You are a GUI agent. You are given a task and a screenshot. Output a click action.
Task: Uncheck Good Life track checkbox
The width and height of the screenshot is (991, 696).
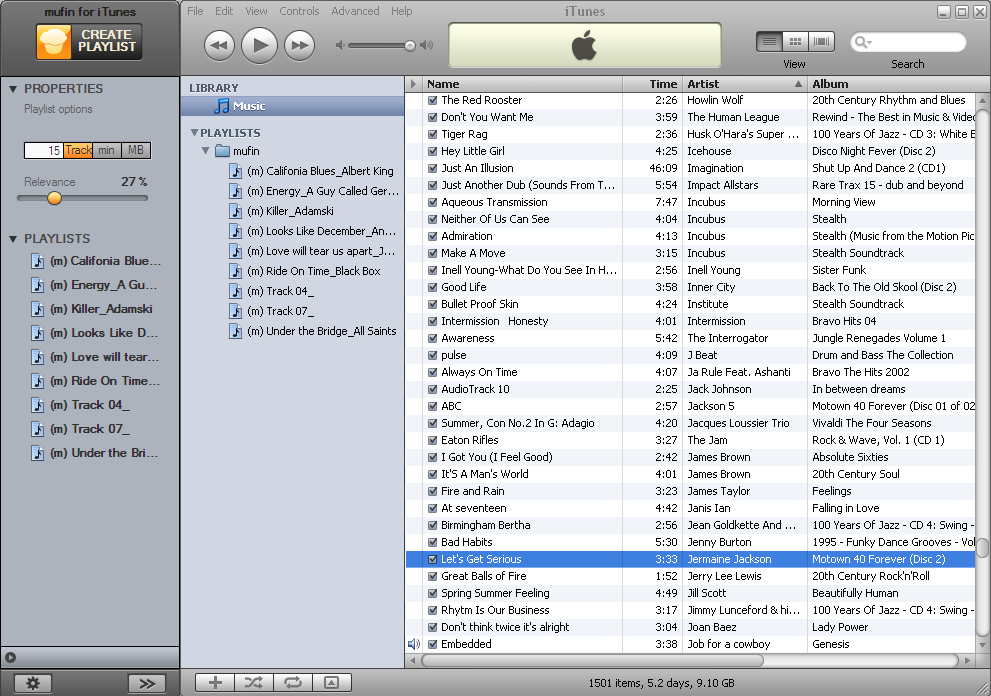433,287
